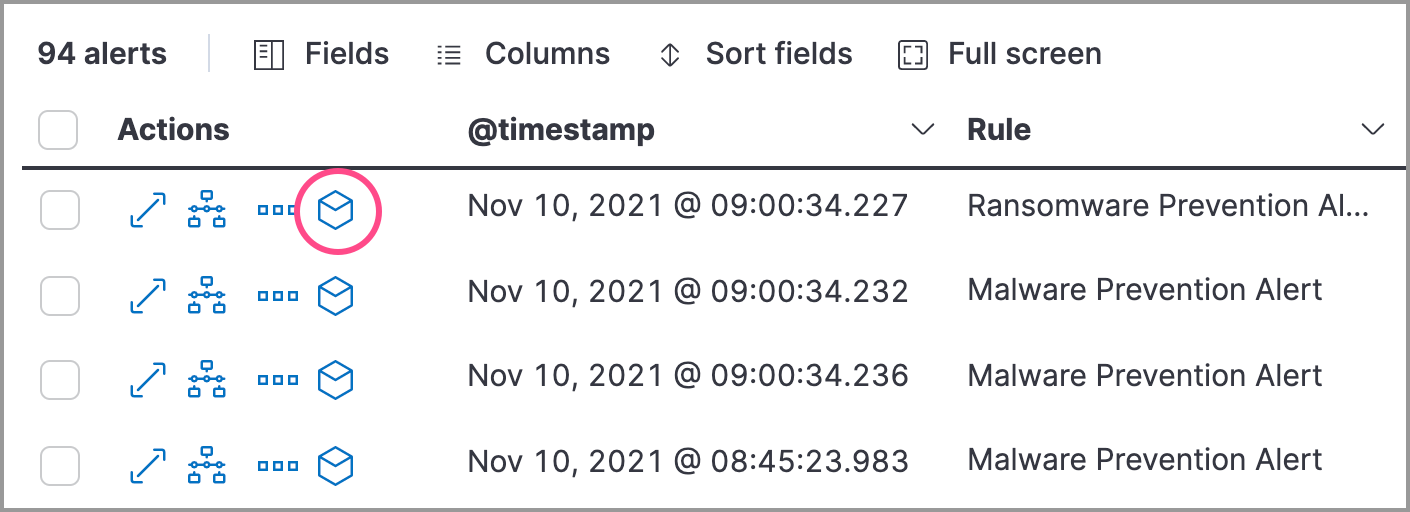Open the @timestamp column dropdown chevron
This screenshot has width=1410, height=512.
[x=923, y=130]
